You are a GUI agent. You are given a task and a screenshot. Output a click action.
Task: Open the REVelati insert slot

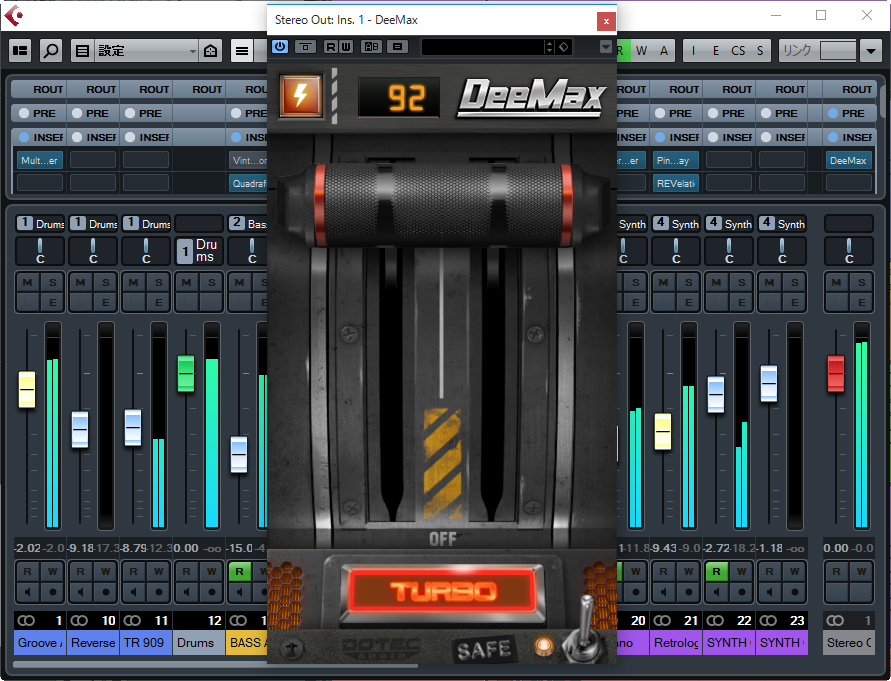click(x=676, y=184)
